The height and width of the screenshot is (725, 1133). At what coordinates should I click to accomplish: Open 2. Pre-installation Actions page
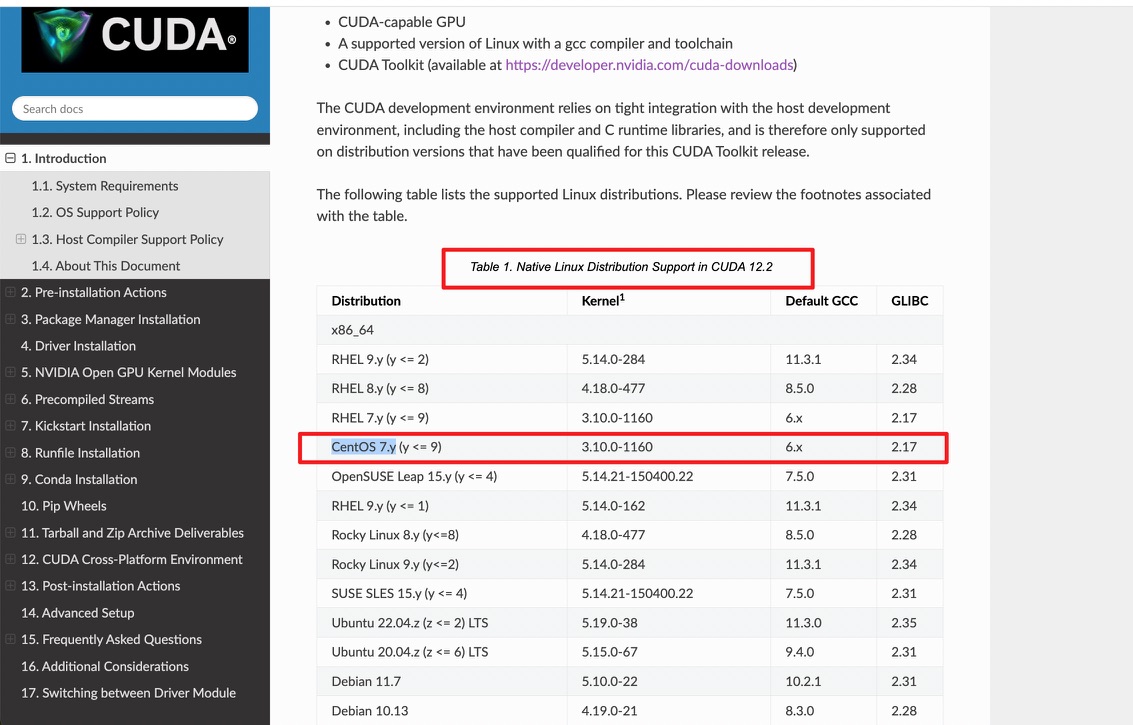(x=94, y=292)
